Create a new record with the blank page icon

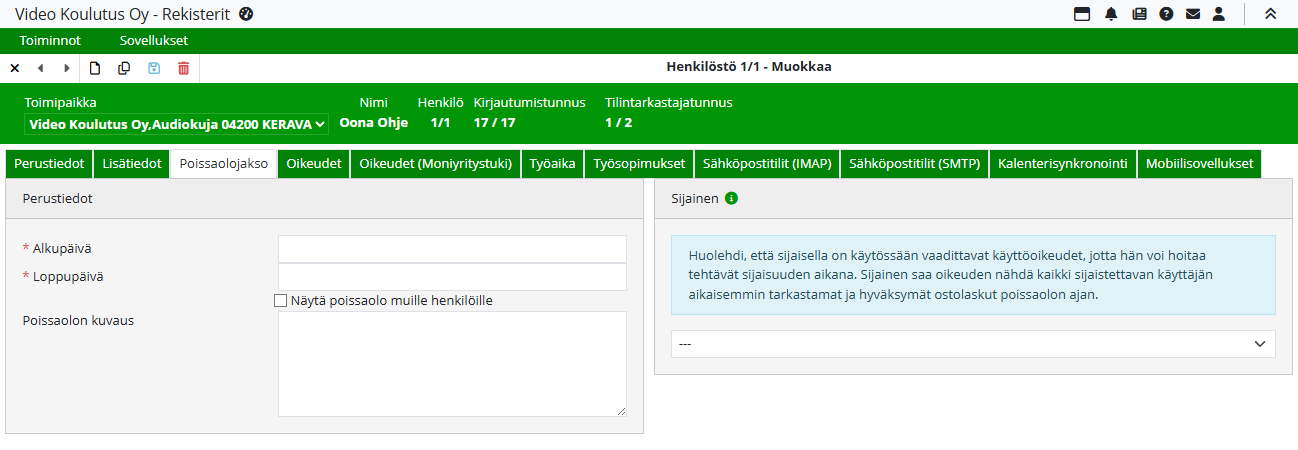[x=95, y=68]
